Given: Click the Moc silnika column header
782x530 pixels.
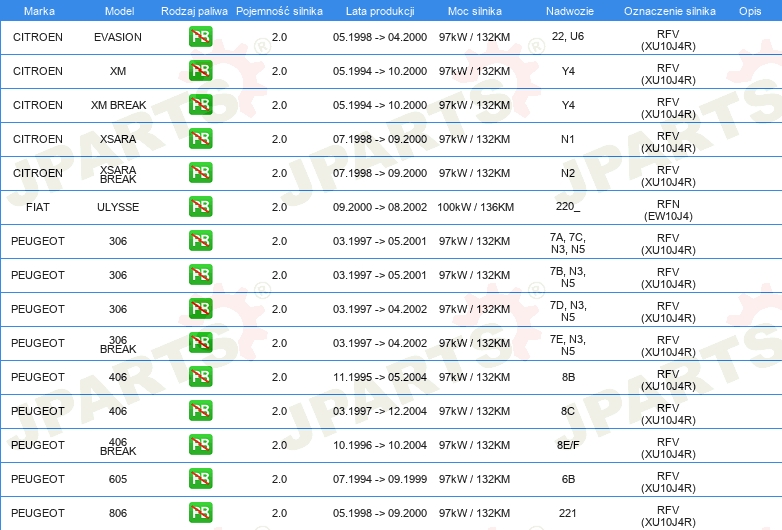Looking at the screenshot, I should pos(474,11).
